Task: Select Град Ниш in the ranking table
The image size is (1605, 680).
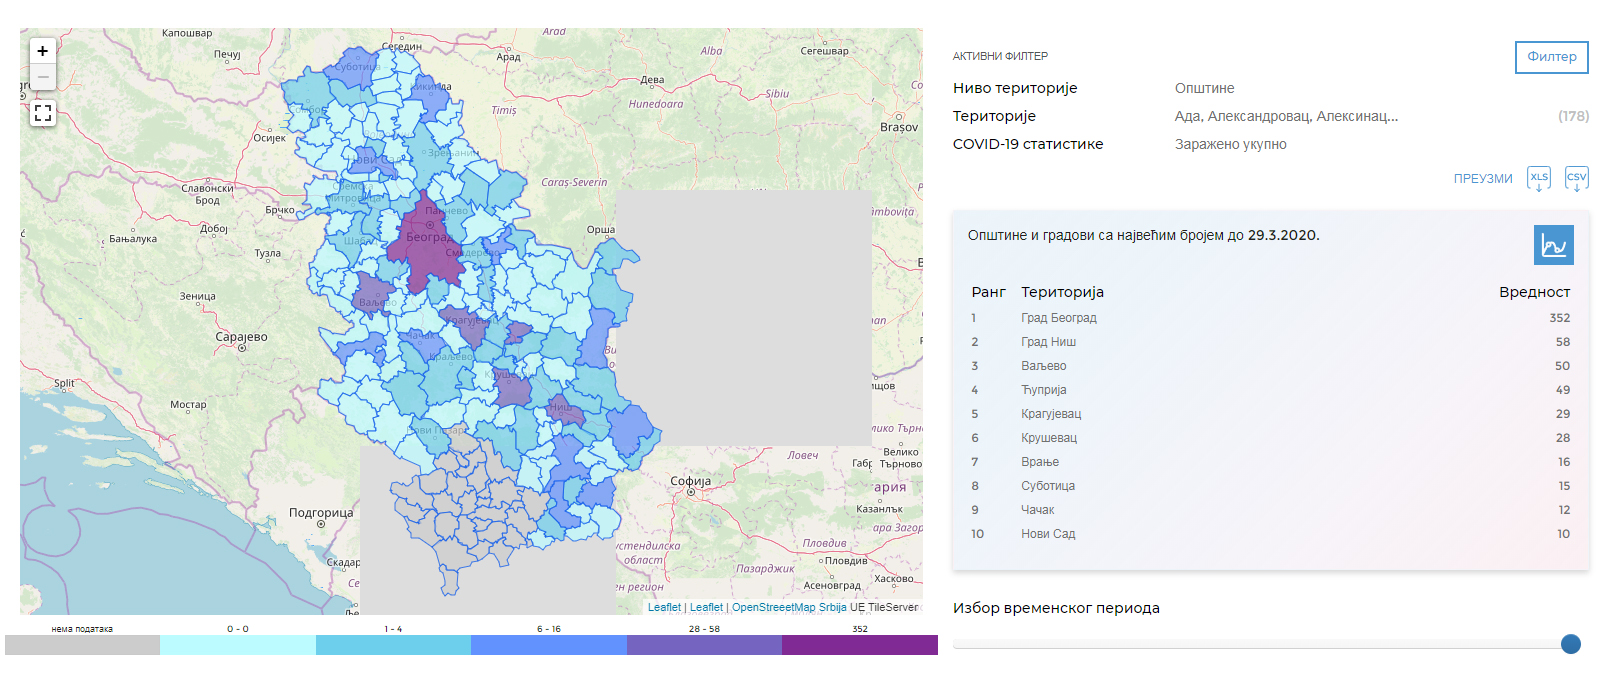Action: (1270, 342)
